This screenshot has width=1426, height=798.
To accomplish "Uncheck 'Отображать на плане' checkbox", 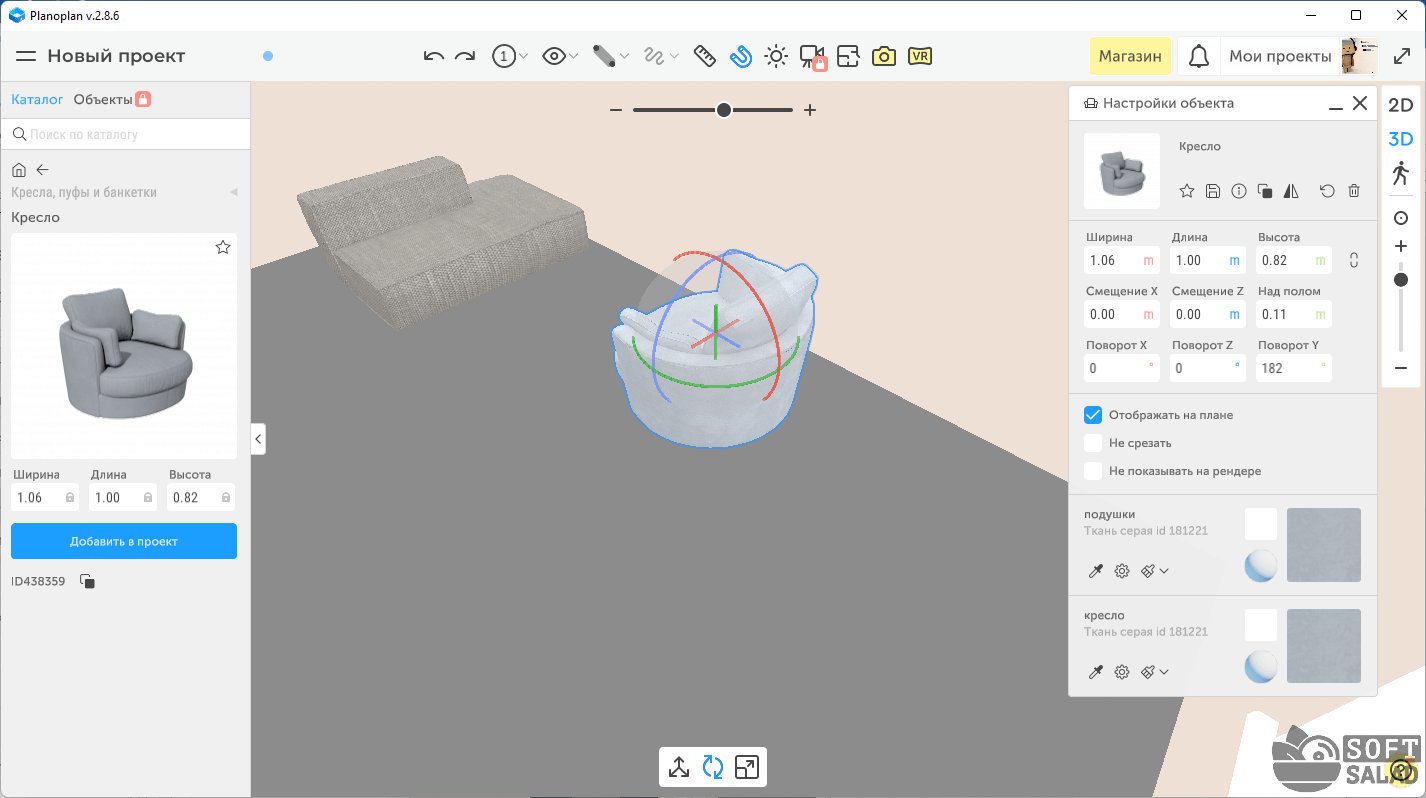I will (1093, 415).
